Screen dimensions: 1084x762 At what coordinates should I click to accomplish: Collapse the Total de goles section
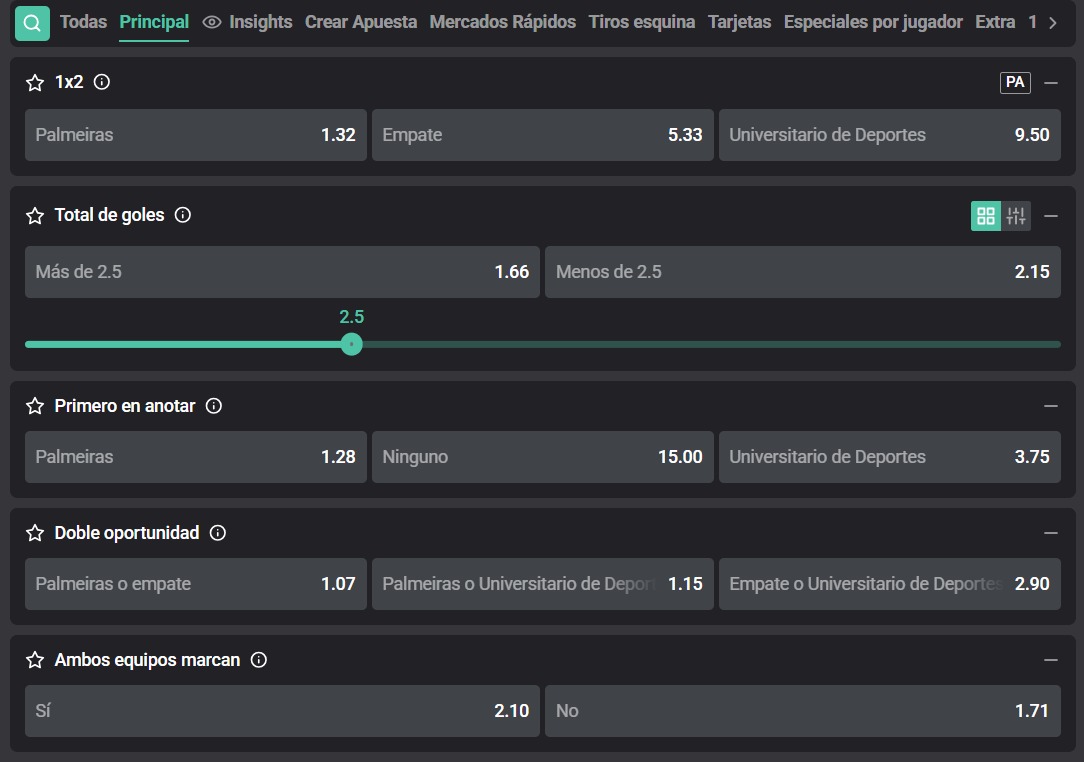(1051, 216)
